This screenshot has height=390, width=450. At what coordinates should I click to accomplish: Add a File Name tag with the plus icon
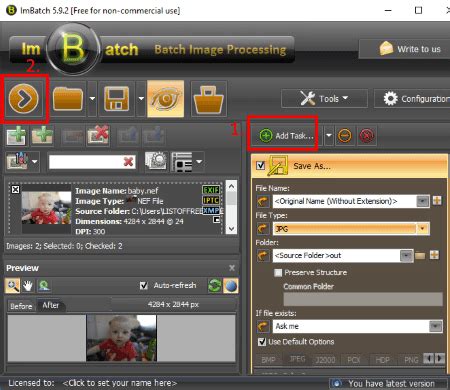point(437,201)
